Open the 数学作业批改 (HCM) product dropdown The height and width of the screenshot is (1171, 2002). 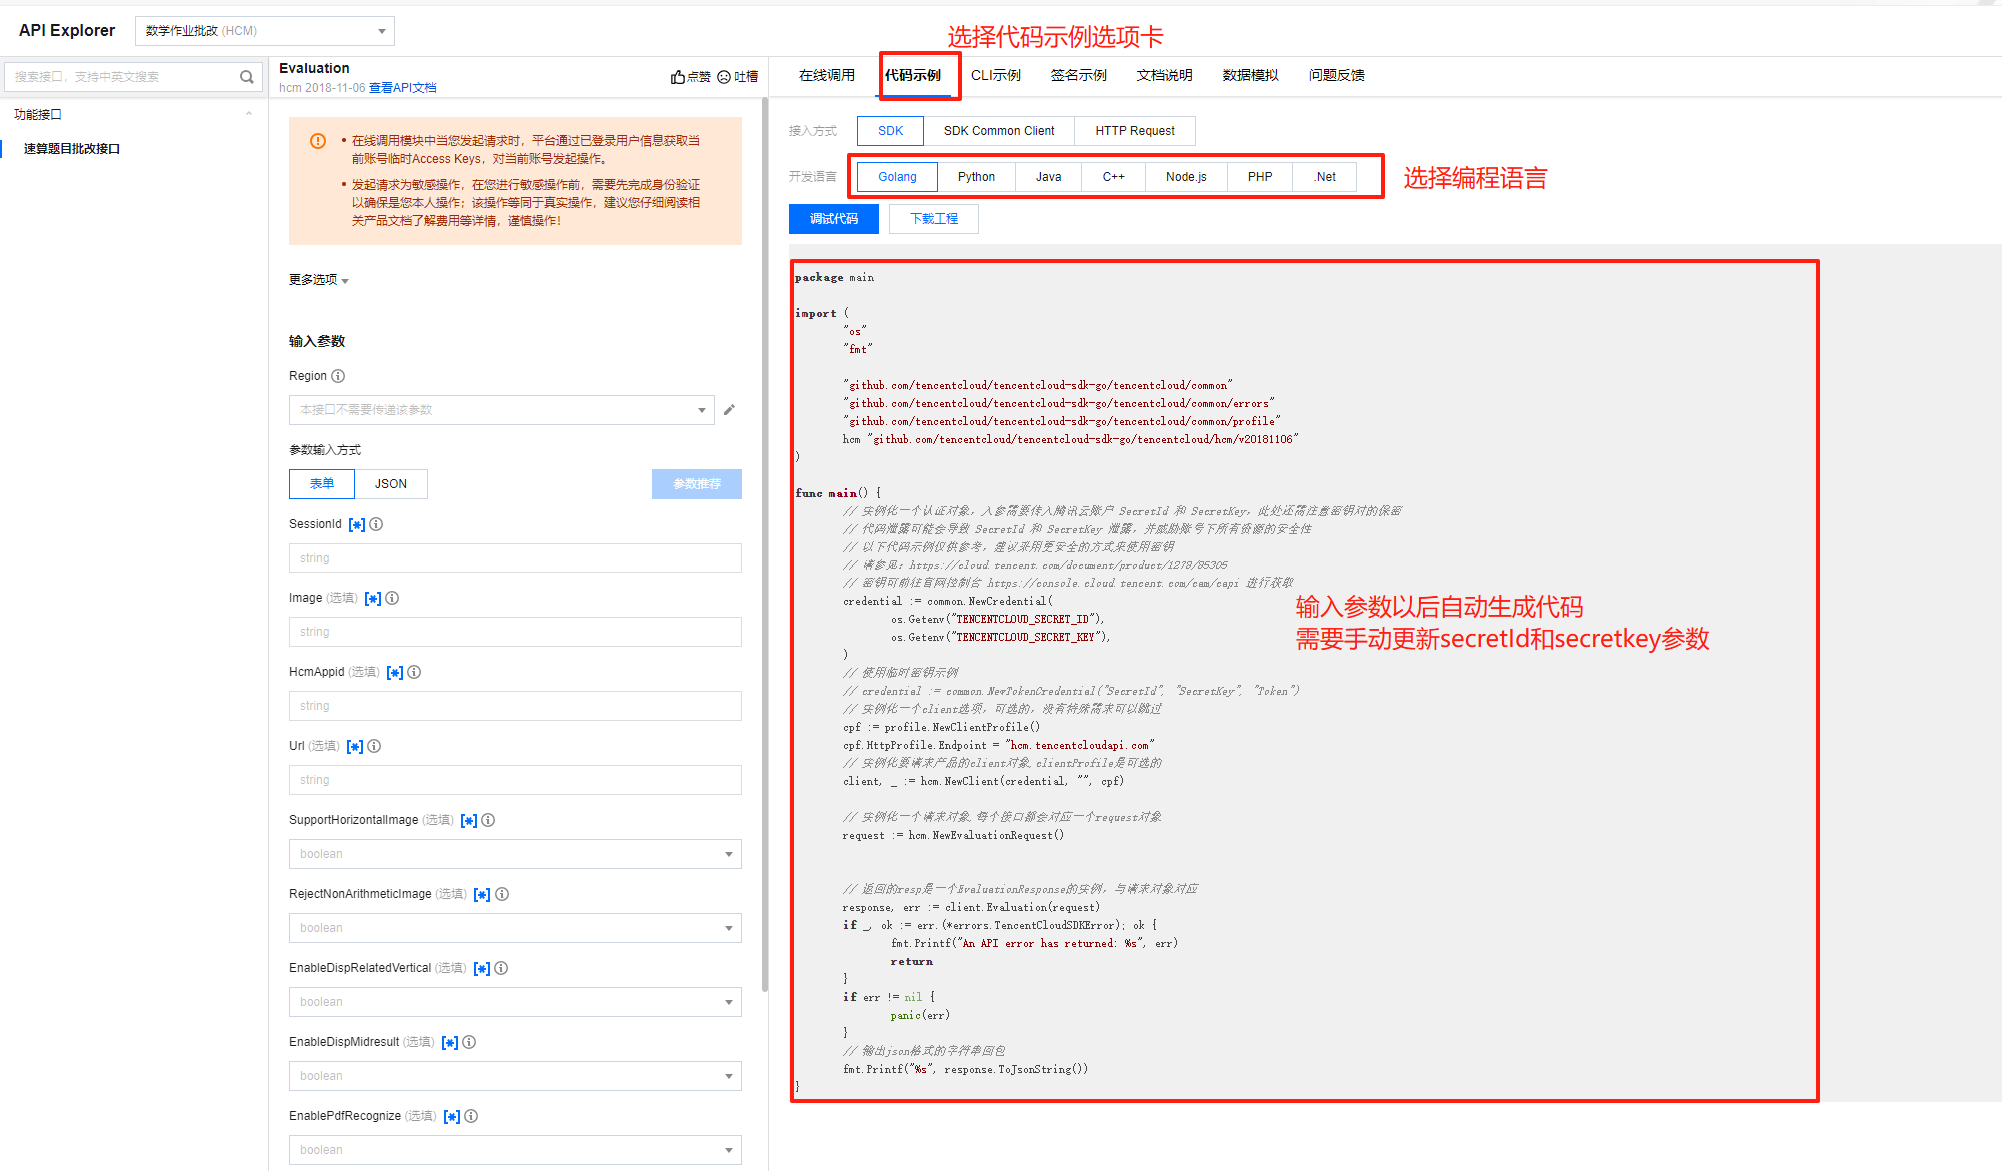265,31
